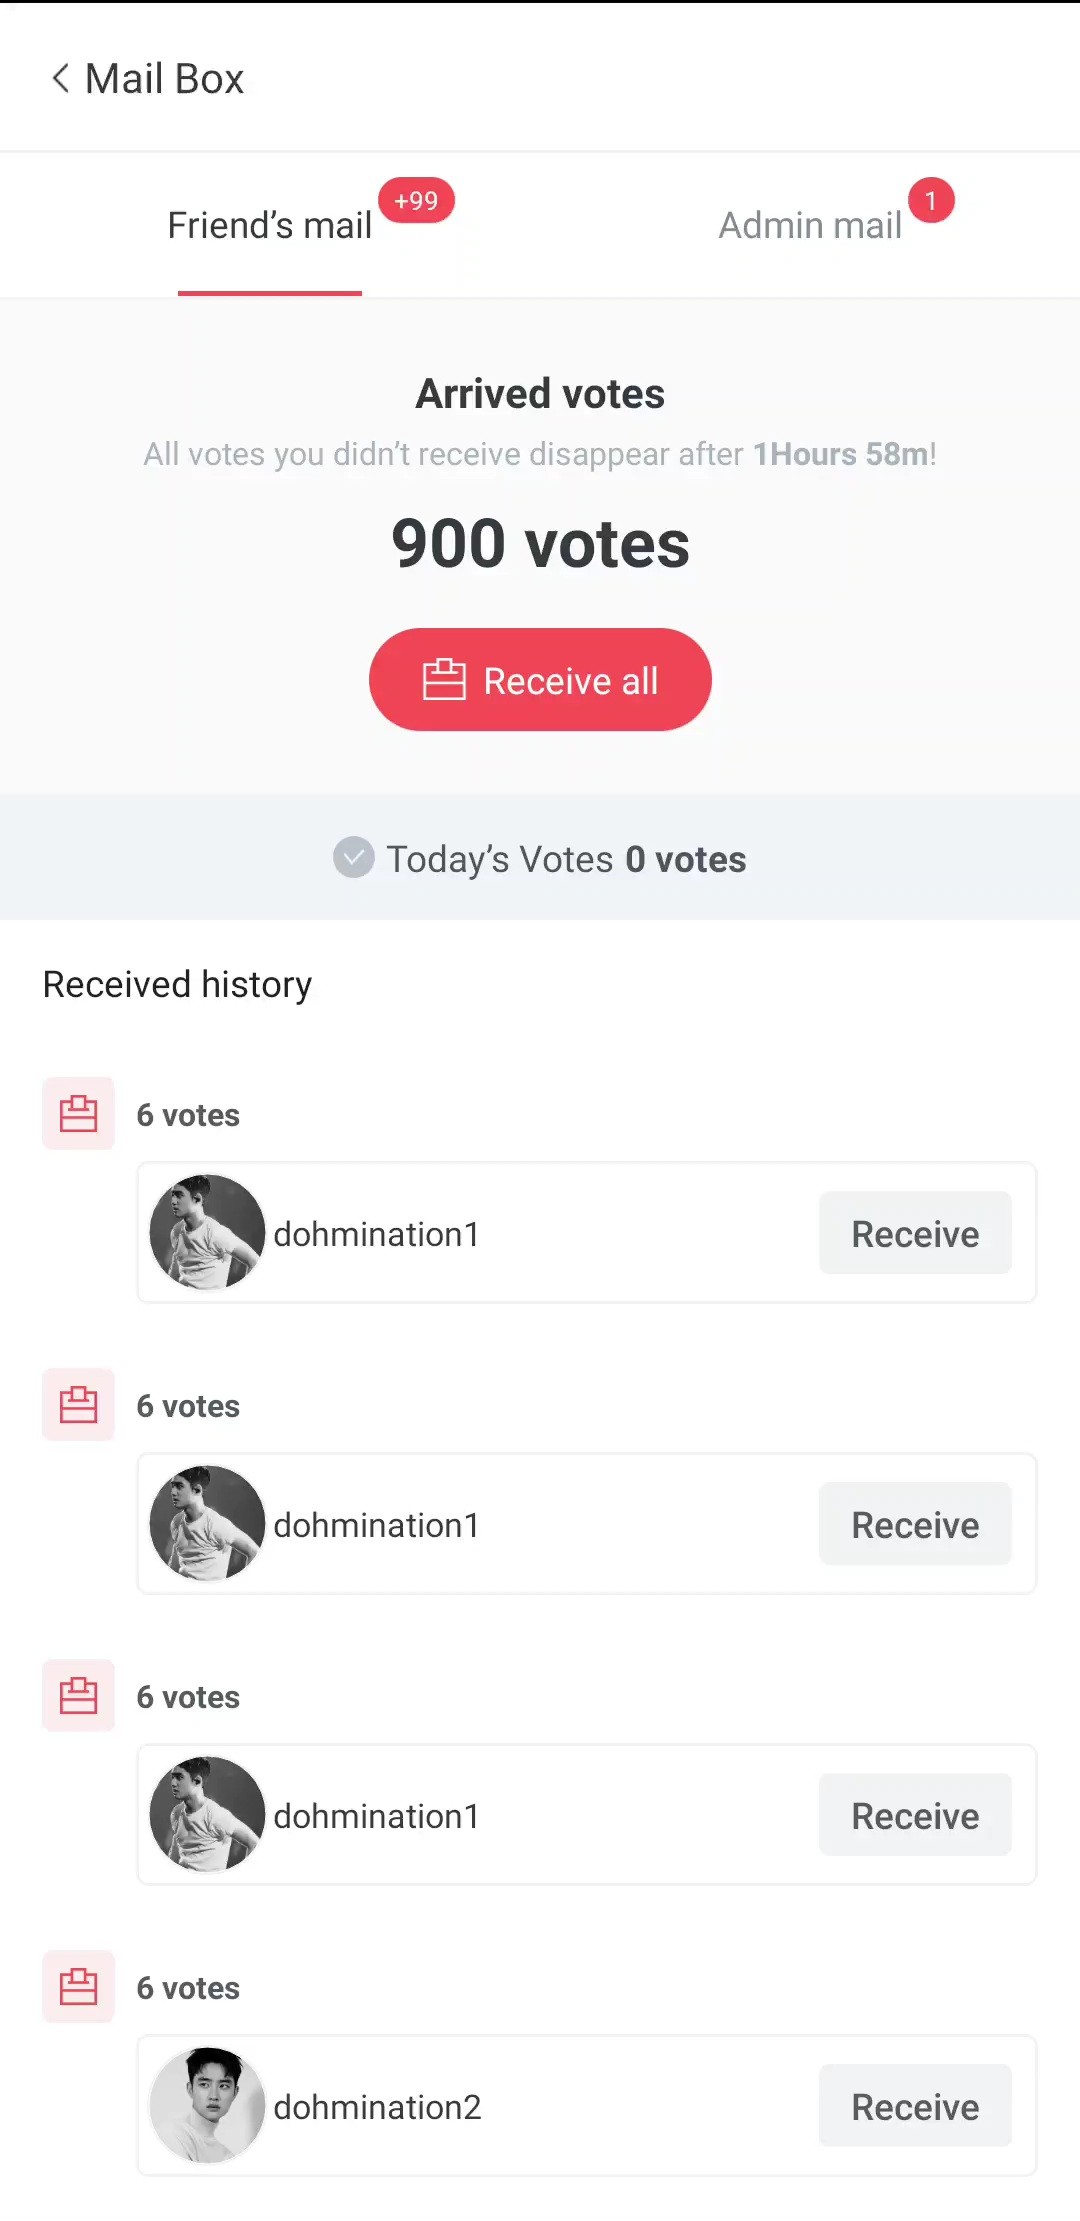Tap the dohmination2 username
1080x2221 pixels.
(377, 2107)
